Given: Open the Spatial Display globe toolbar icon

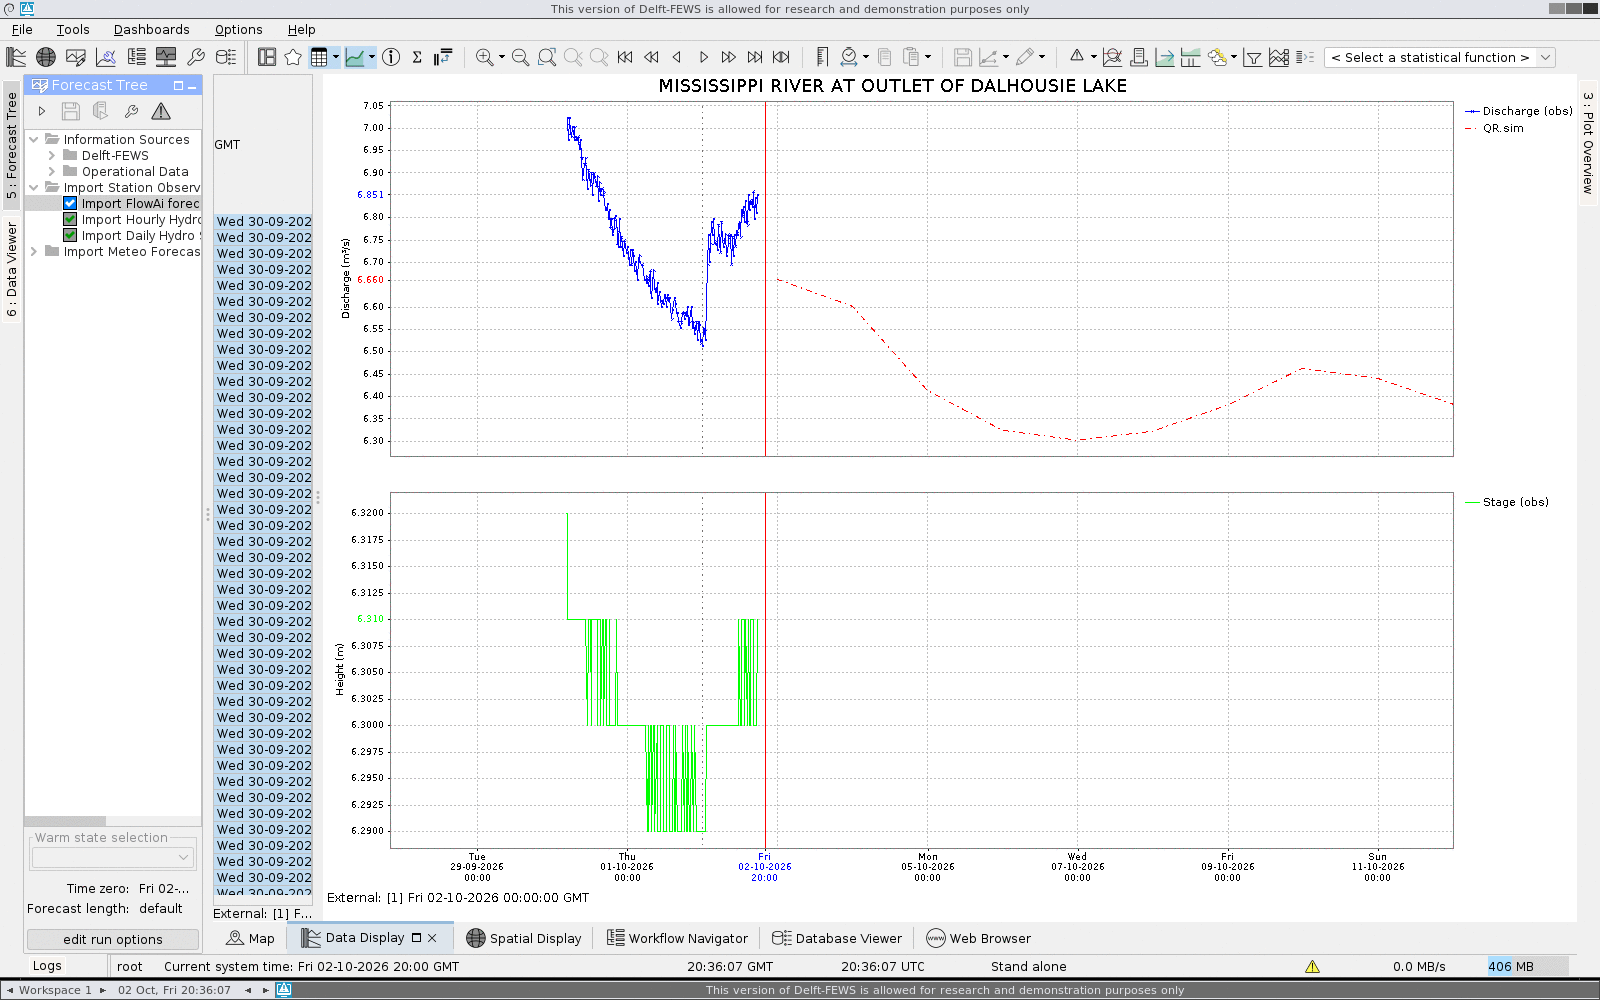Looking at the screenshot, I should 46,57.
